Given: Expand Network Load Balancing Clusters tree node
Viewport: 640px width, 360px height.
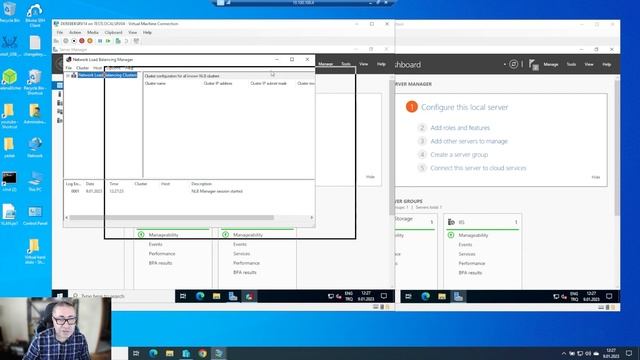Looking at the screenshot, I should coord(68,76).
